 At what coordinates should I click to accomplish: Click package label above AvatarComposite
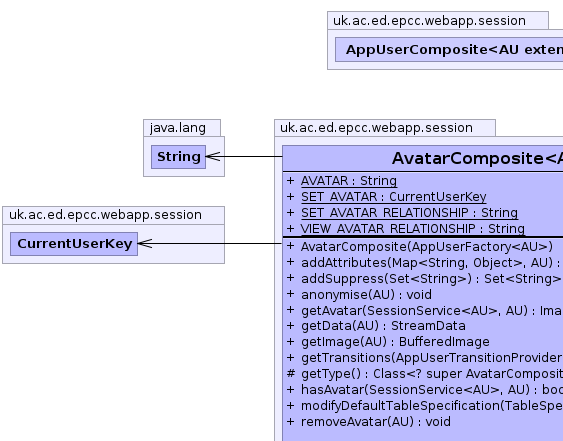tap(376, 128)
